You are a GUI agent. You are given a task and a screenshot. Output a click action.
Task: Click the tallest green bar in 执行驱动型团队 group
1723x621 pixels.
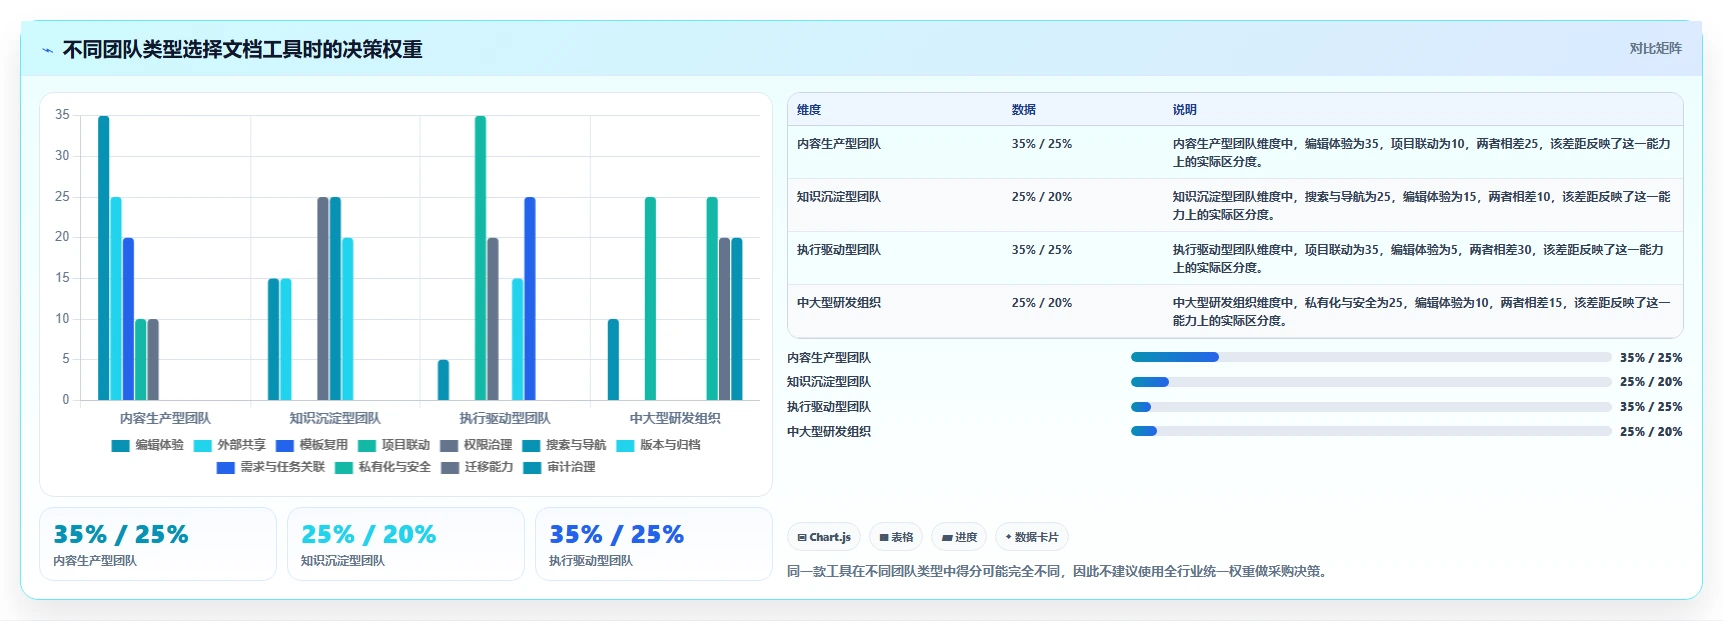[x=480, y=258]
